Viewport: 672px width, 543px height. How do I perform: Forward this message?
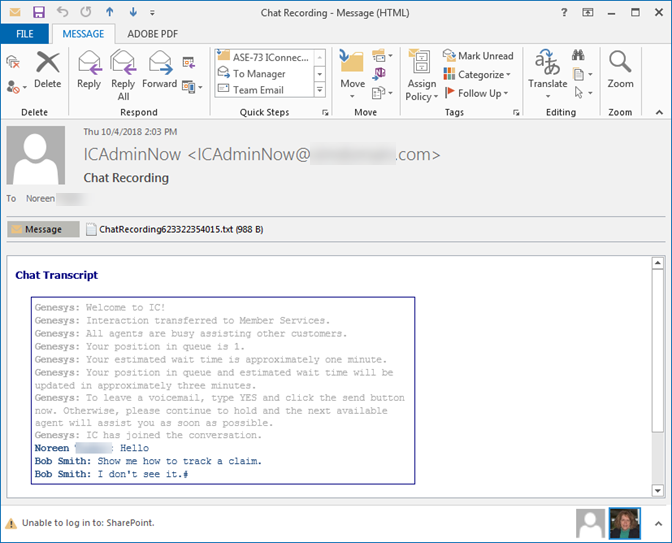159,70
